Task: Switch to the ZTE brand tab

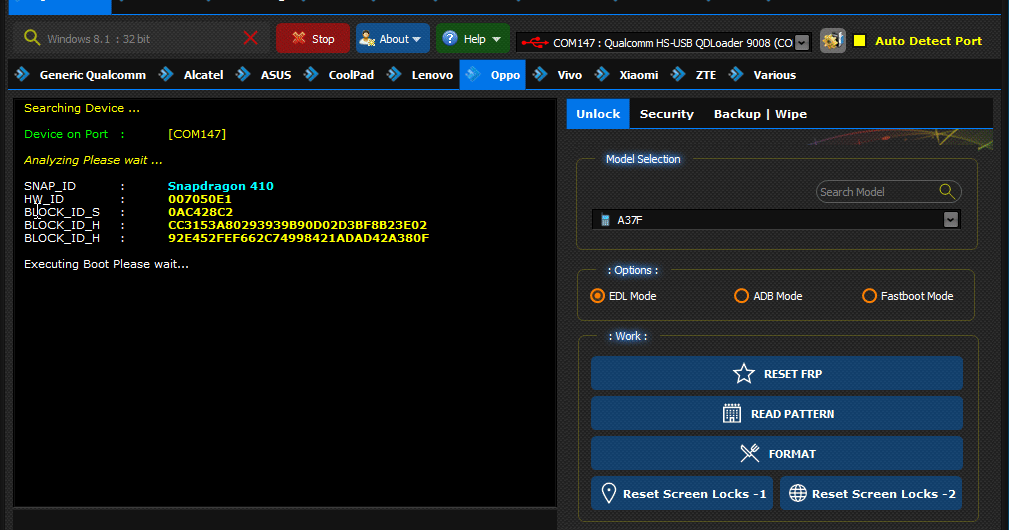Action: click(x=705, y=75)
